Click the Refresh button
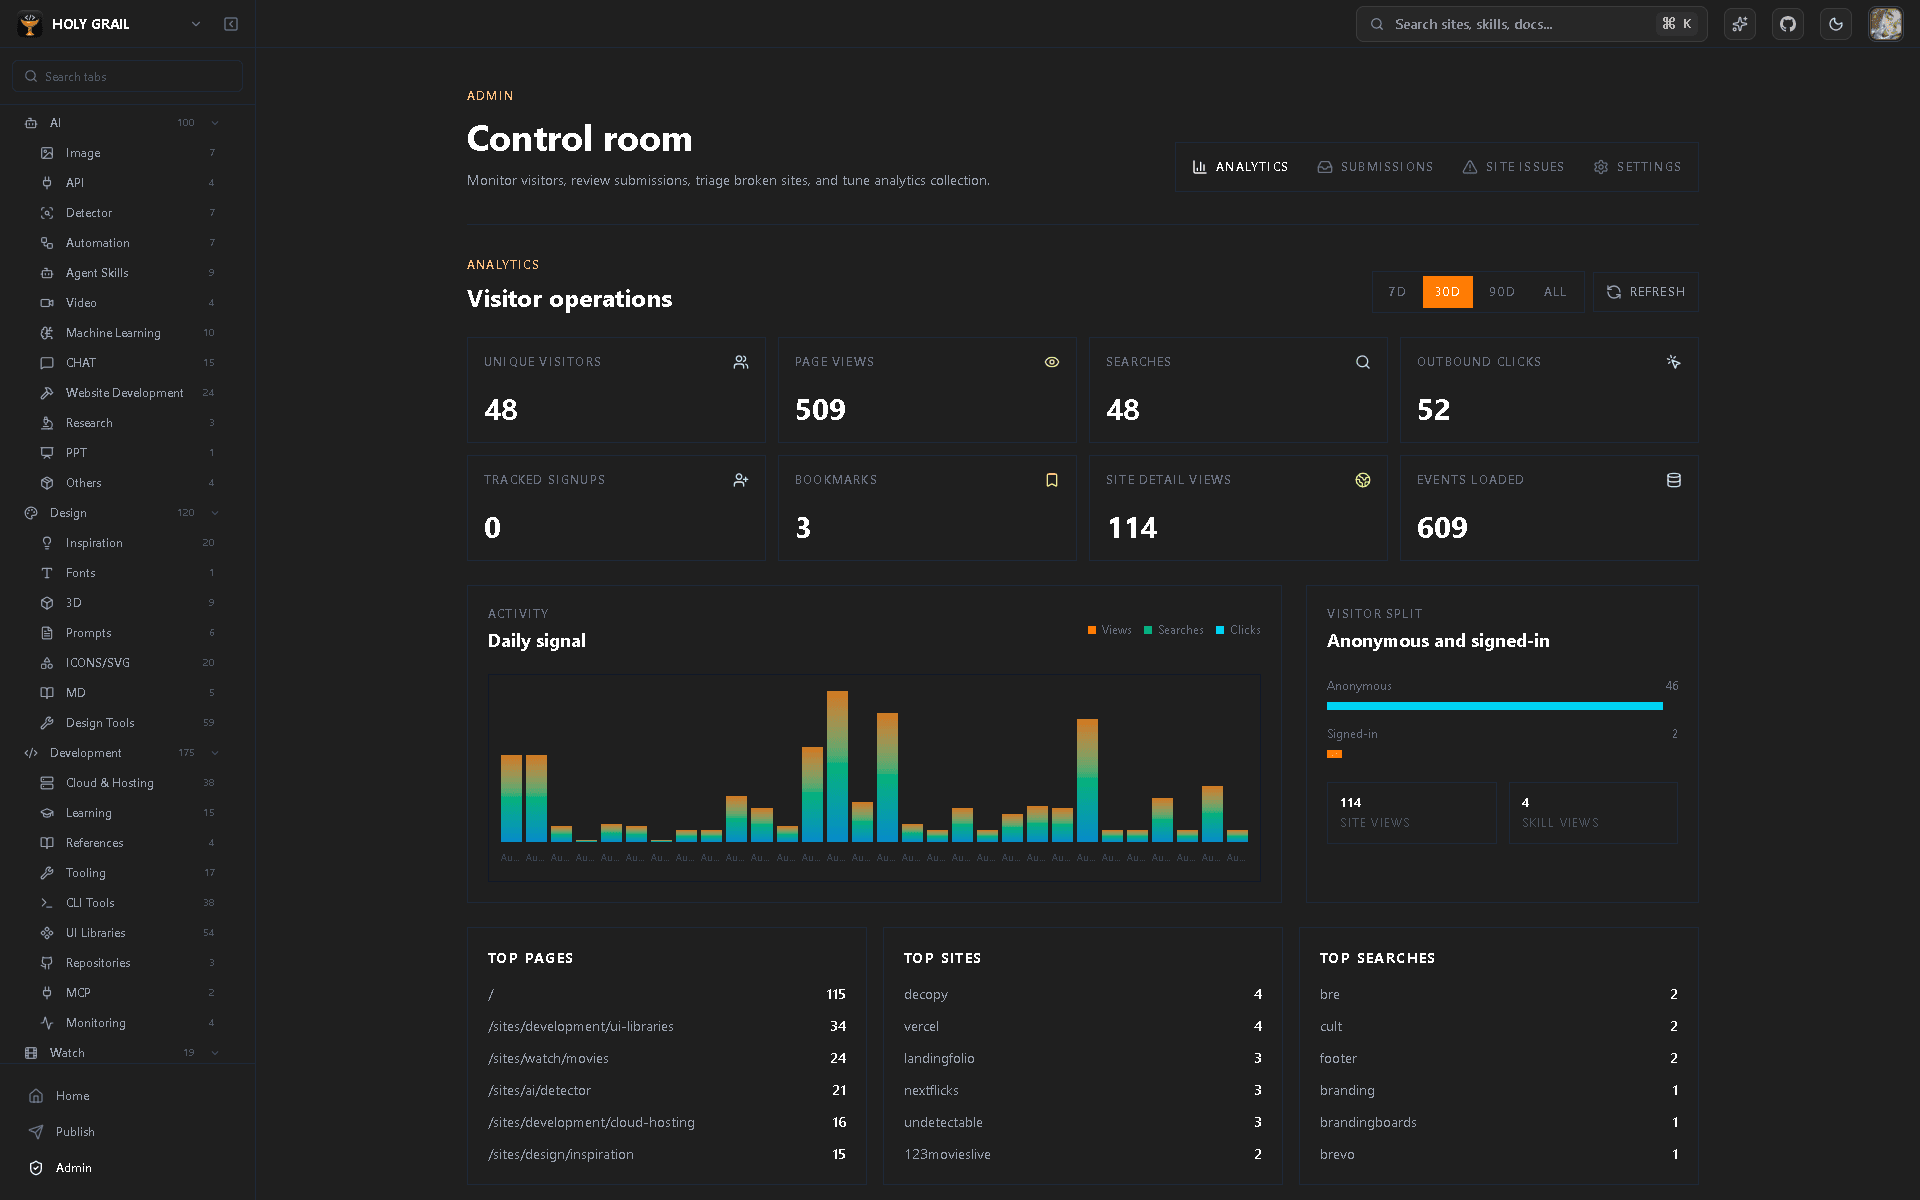Screen dimensions: 1920x1200 (1646, 292)
